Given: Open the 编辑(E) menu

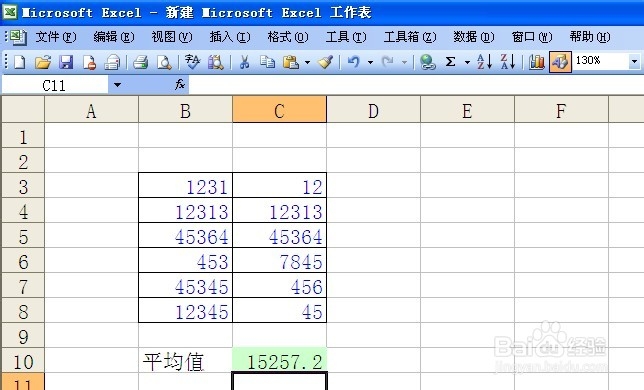Looking at the screenshot, I should pos(114,37).
